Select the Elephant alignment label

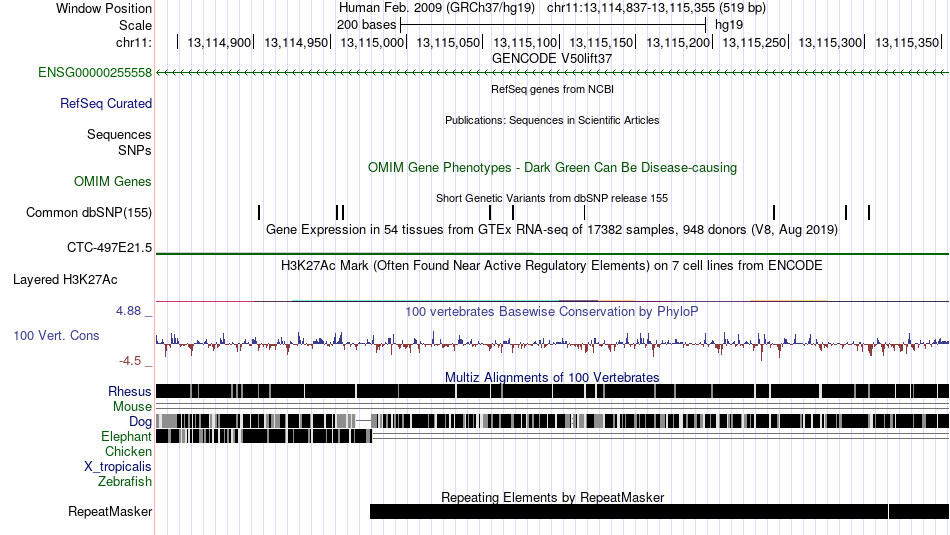point(126,436)
